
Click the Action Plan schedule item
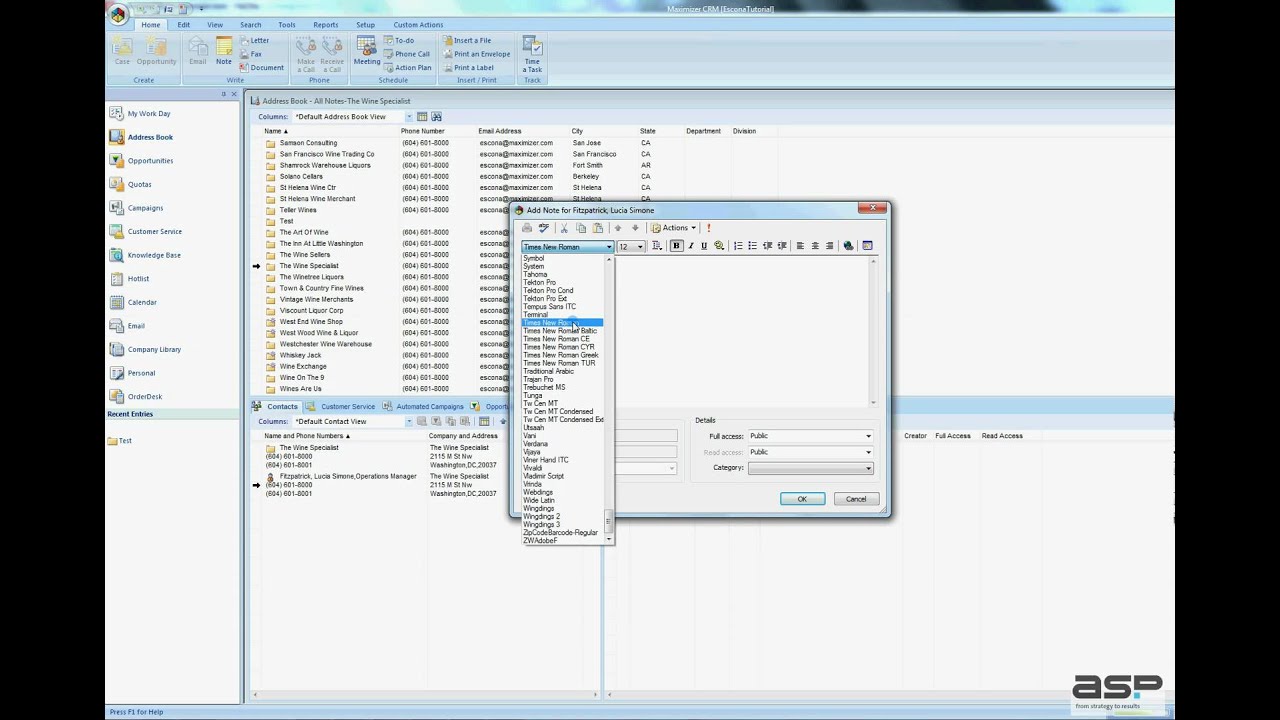pyautogui.click(x=408, y=68)
